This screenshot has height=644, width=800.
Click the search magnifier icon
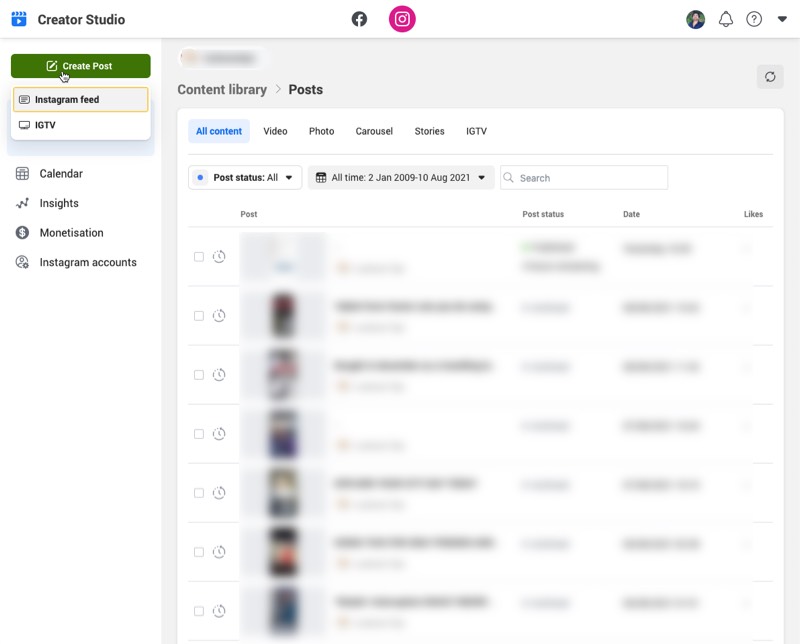coord(508,178)
